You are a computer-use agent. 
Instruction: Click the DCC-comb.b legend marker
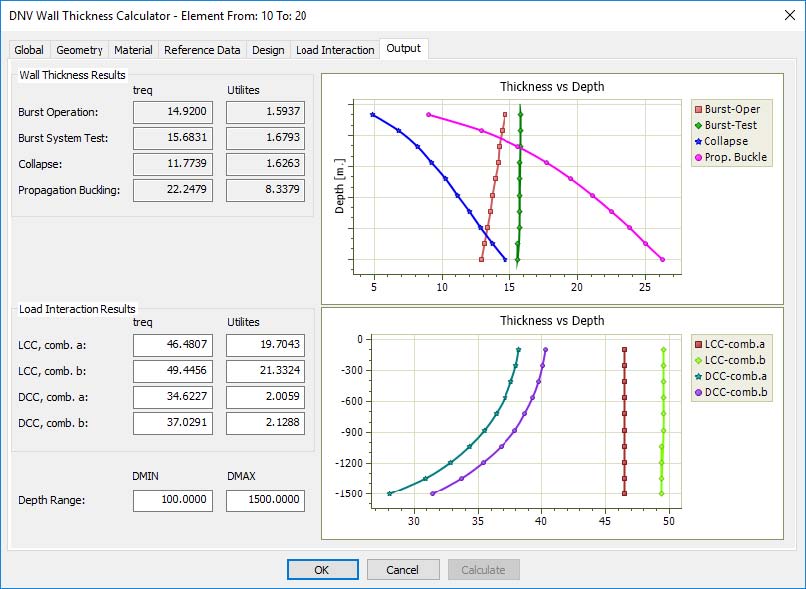coord(698,392)
